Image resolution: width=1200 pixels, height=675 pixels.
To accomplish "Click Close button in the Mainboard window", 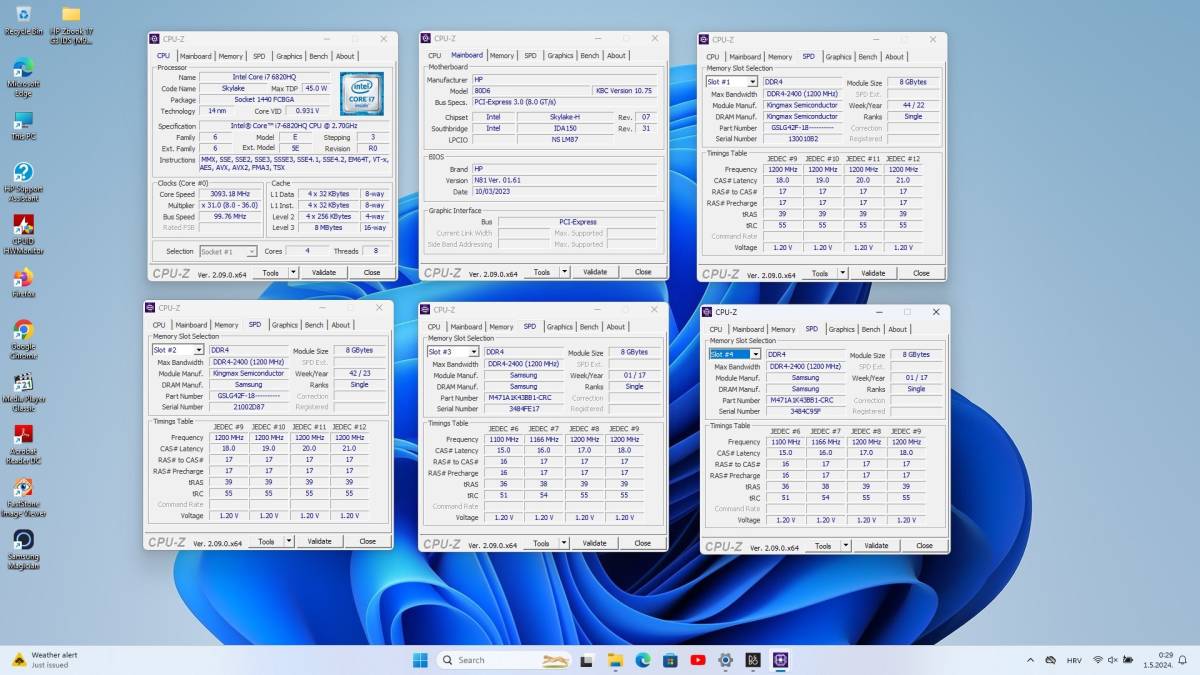I will click(643, 272).
